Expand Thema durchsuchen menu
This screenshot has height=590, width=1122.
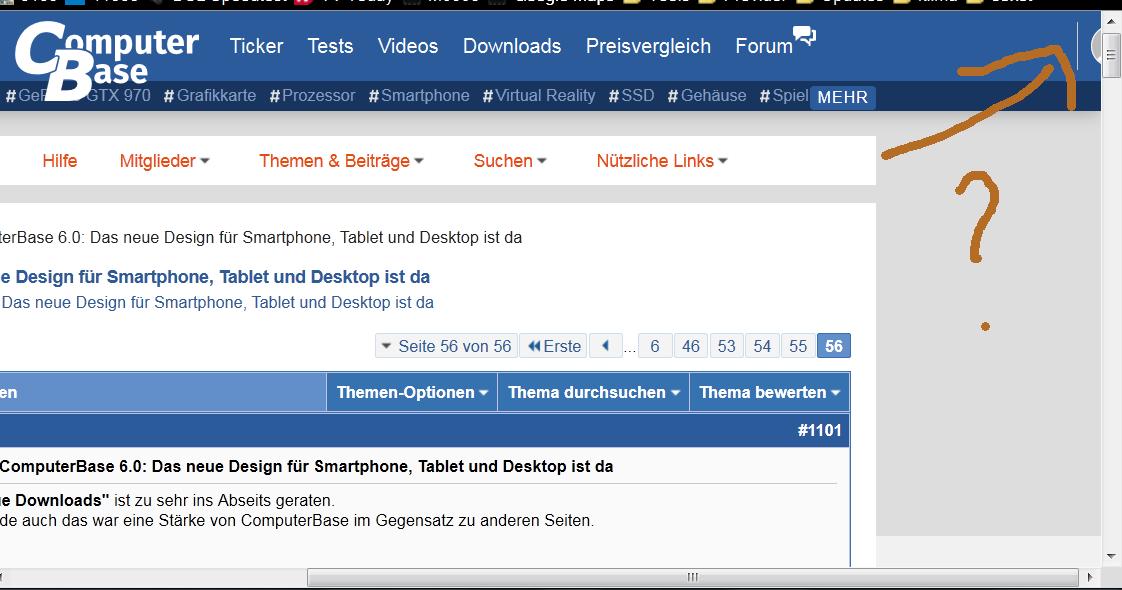coord(593,393)
